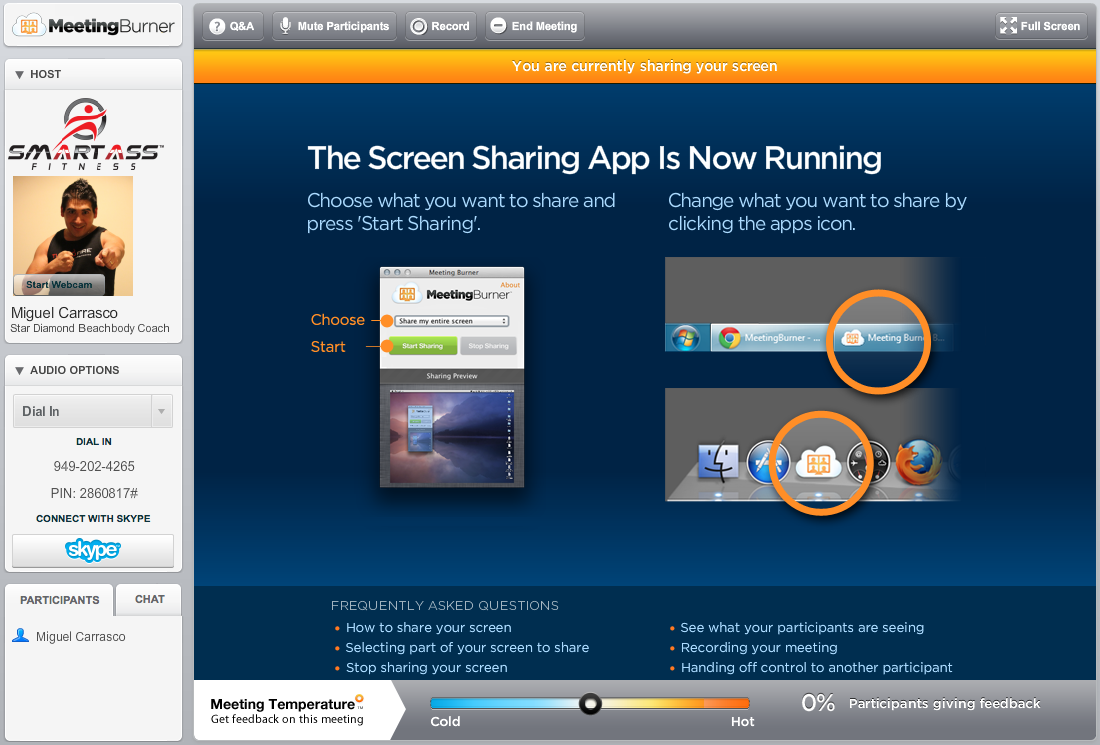Click the host's profile photo
This screenshot has width=1100, height=745.
(73, 236)
